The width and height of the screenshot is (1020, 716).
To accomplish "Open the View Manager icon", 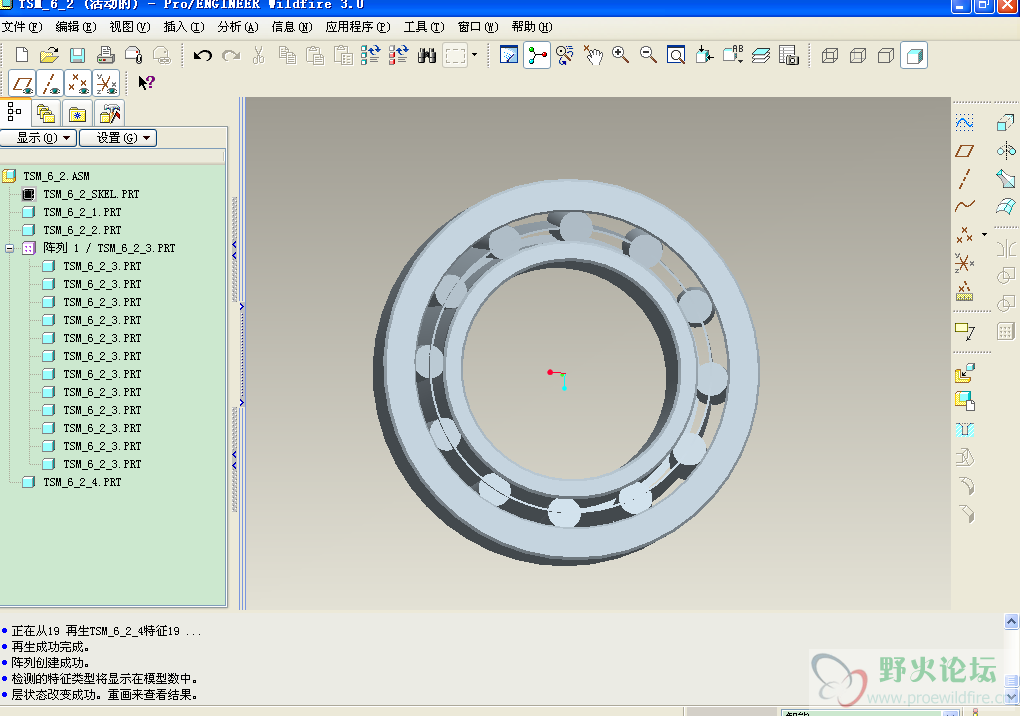I will [788, 55].
